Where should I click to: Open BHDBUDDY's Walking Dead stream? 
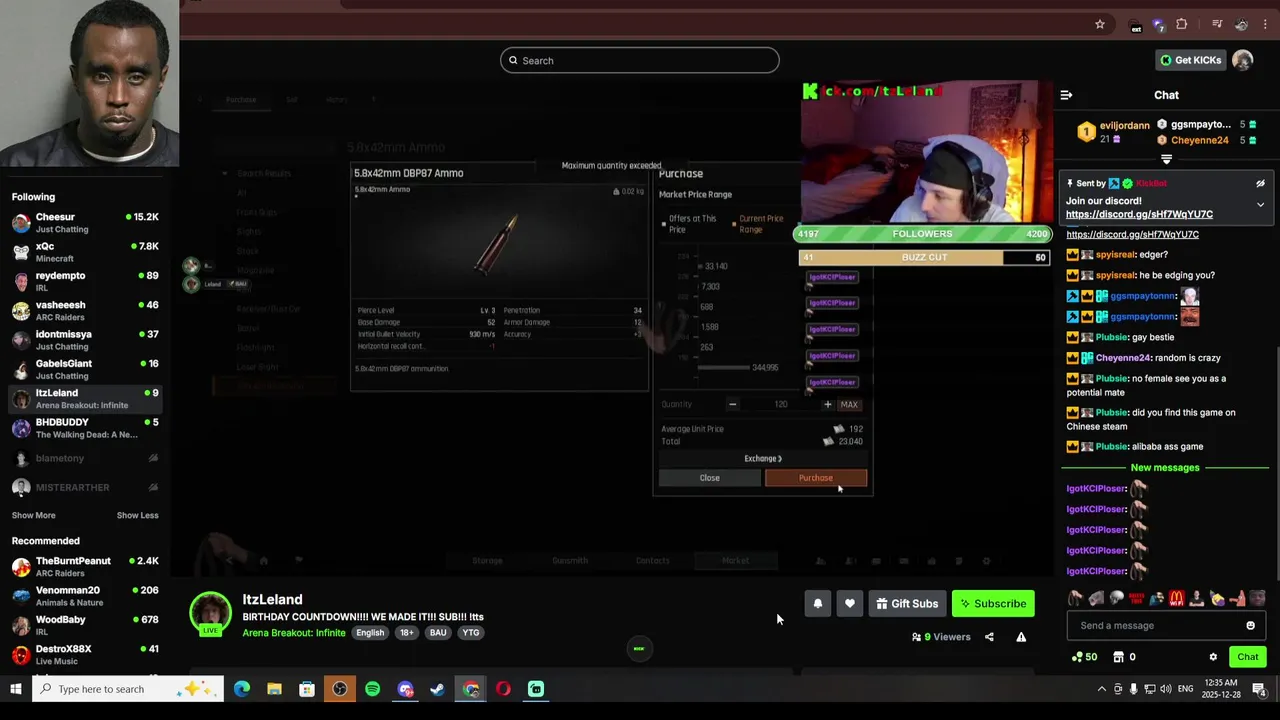(85, 428)
